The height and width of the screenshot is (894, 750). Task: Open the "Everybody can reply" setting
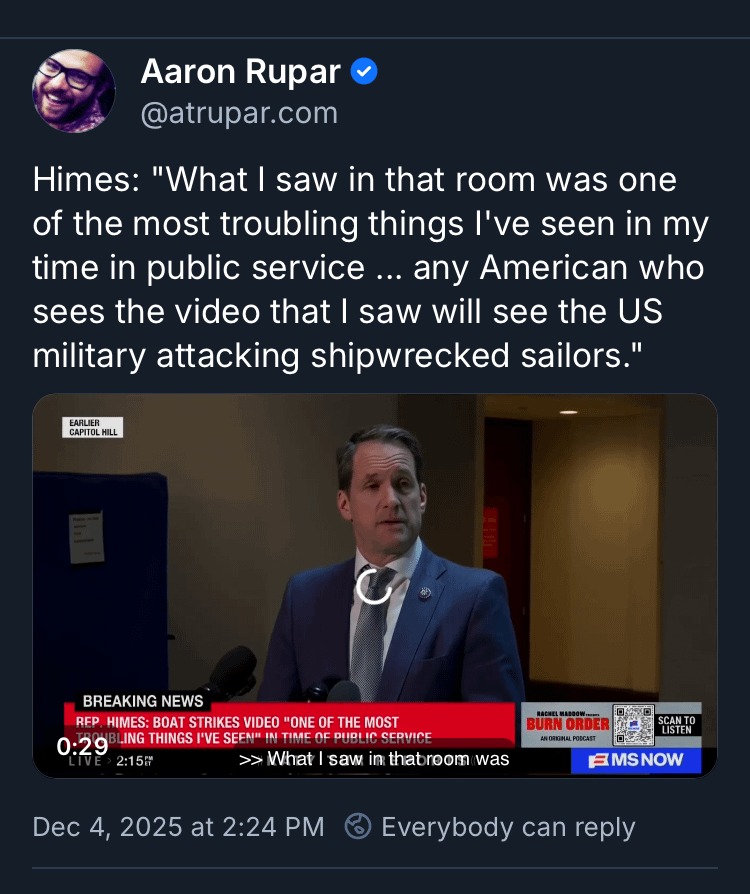pyautogui.click(x=508, y=827)
